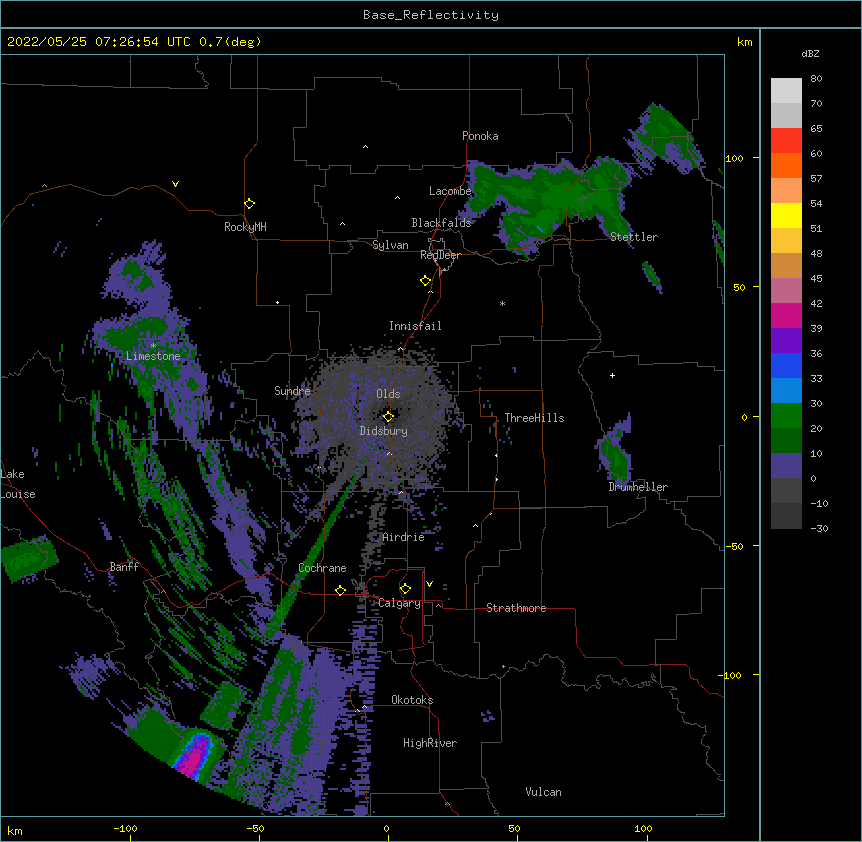Click the Airdrie city label
Viewport: 862px width, 842px height.
(403, 537)
